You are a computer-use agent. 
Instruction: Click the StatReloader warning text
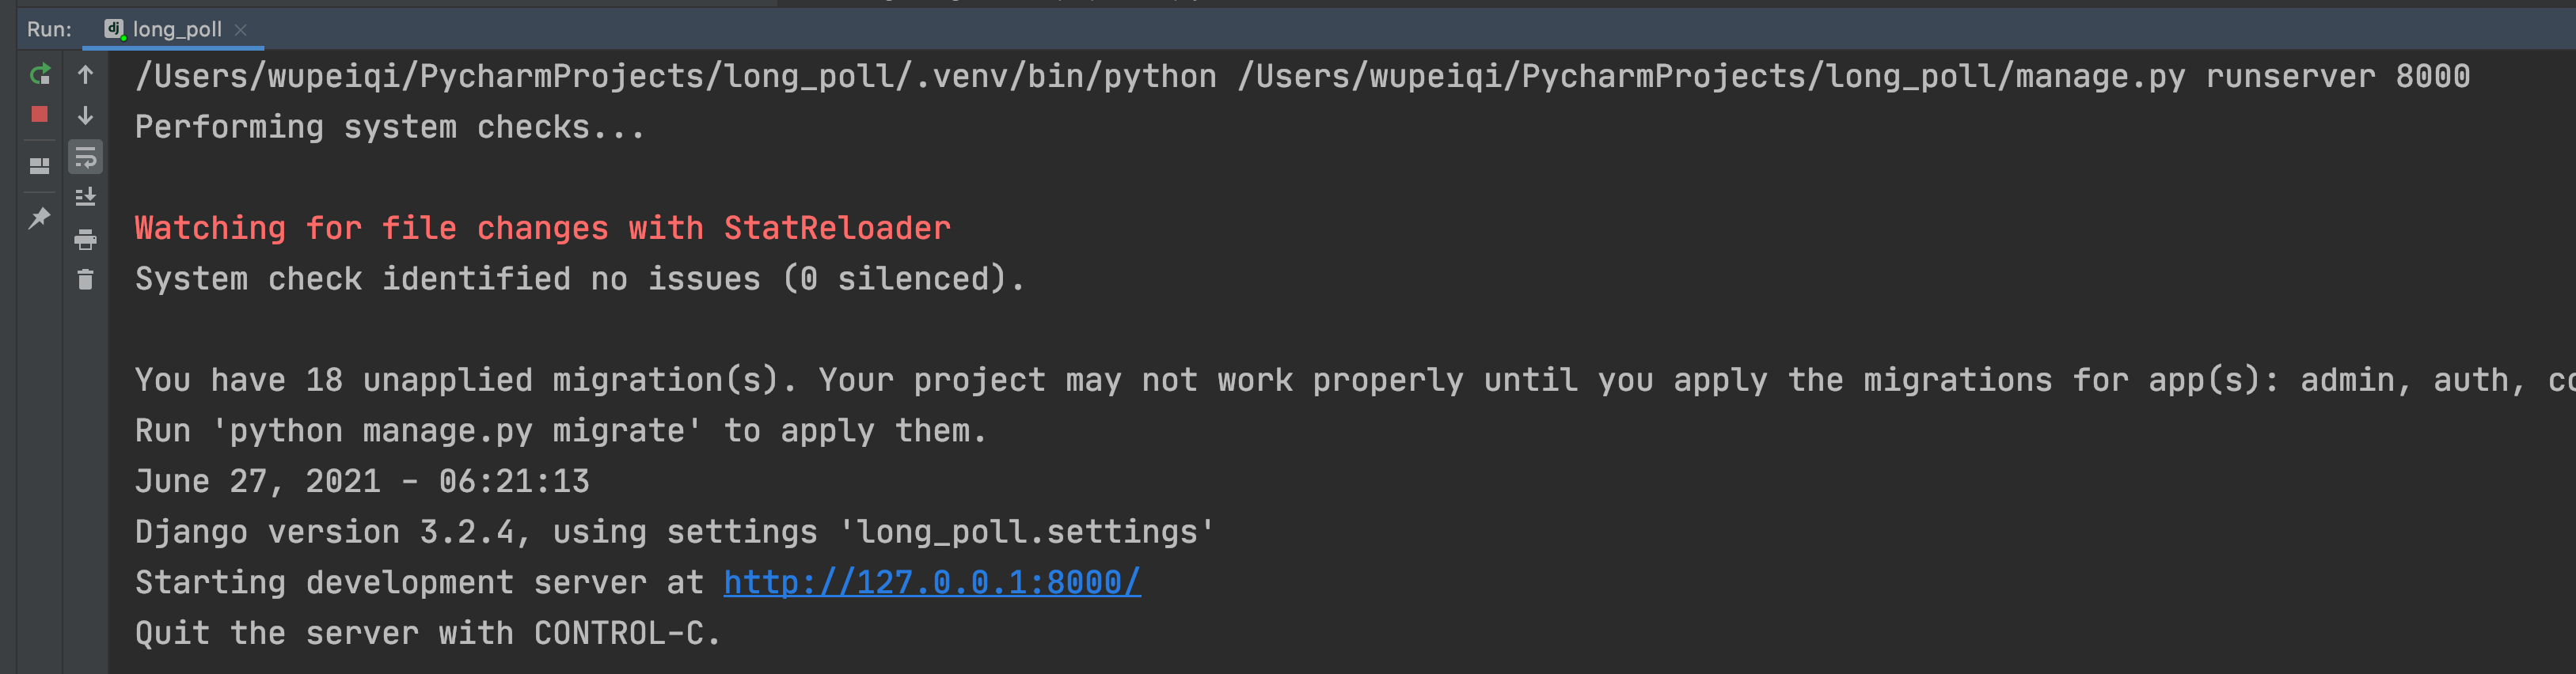(x=541, y=227)
